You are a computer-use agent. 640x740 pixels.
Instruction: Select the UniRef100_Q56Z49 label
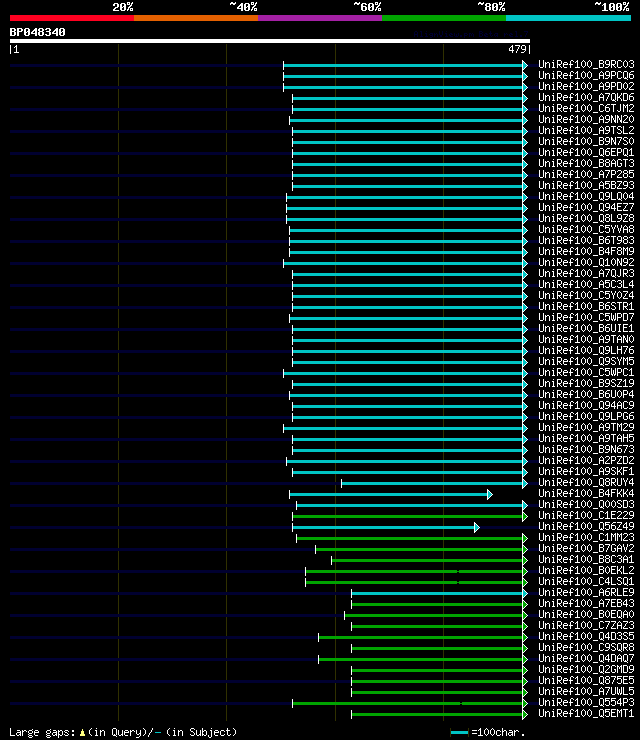tap(586, 527)
